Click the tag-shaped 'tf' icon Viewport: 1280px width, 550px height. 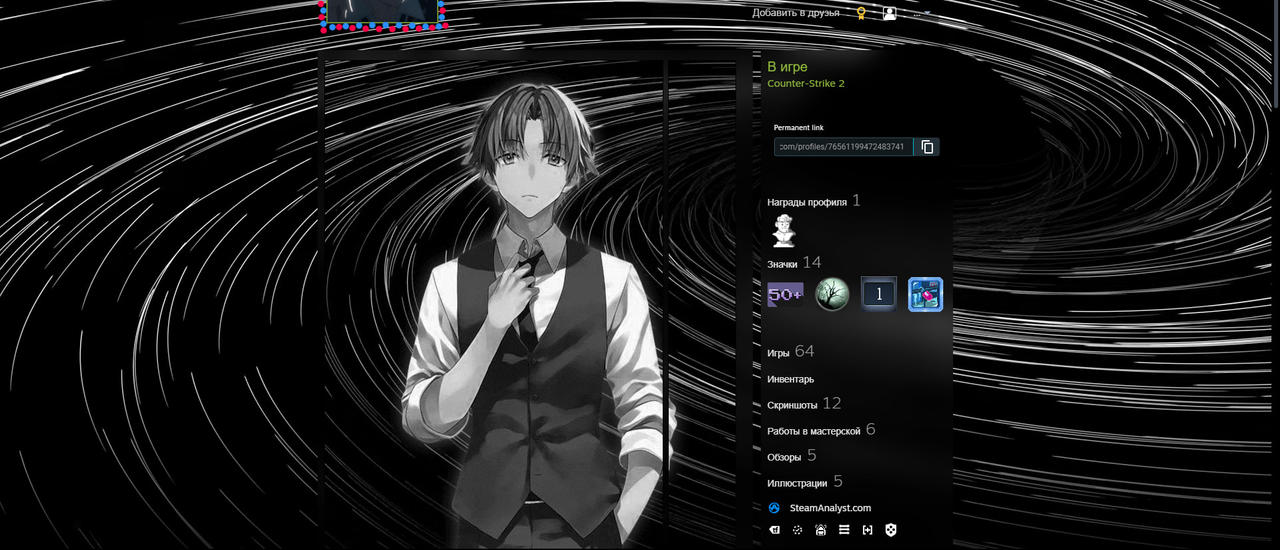[x=774, y=530]
